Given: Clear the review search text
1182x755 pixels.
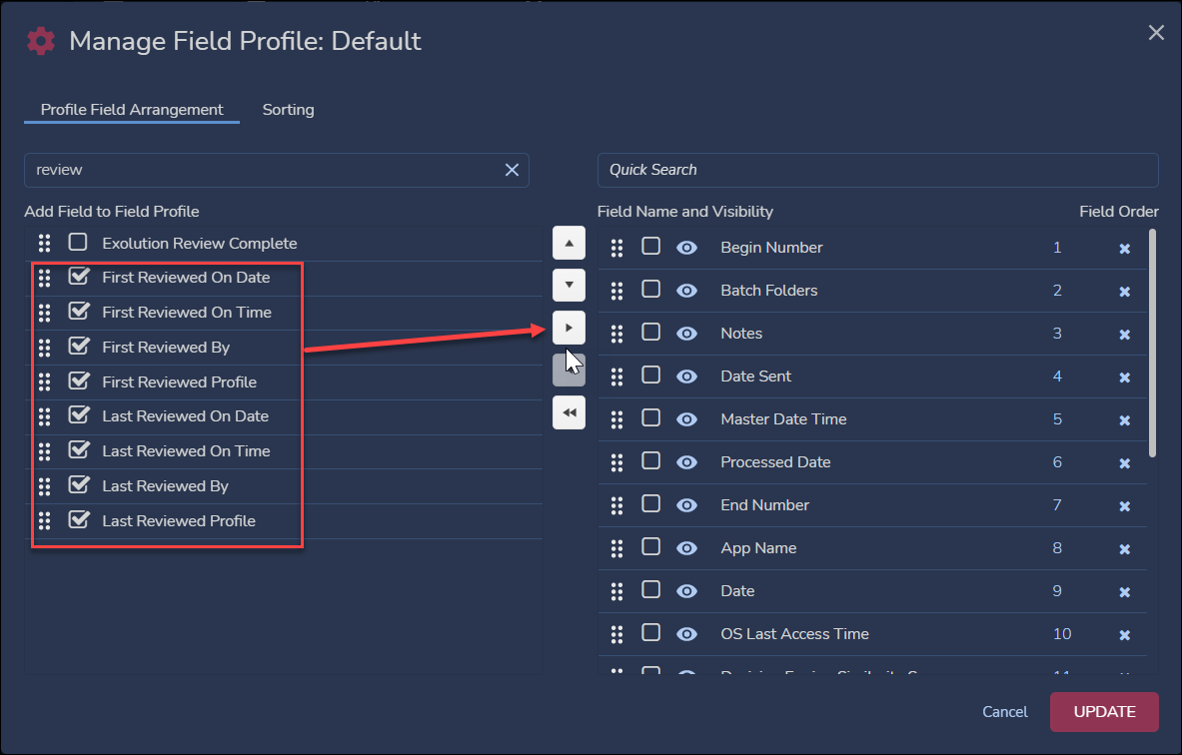Looking at the screenshot, I should [511, 170].
